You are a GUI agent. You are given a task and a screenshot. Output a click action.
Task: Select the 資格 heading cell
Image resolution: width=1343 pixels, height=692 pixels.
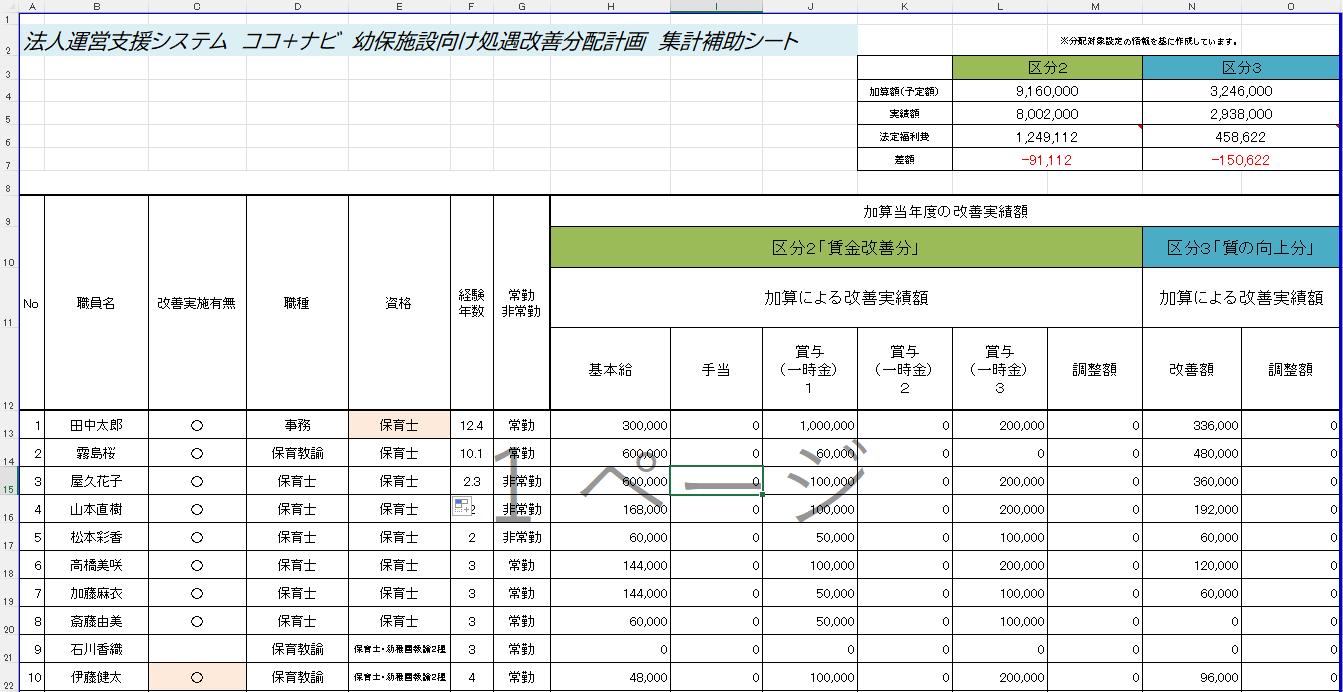[x=399, y=303]
